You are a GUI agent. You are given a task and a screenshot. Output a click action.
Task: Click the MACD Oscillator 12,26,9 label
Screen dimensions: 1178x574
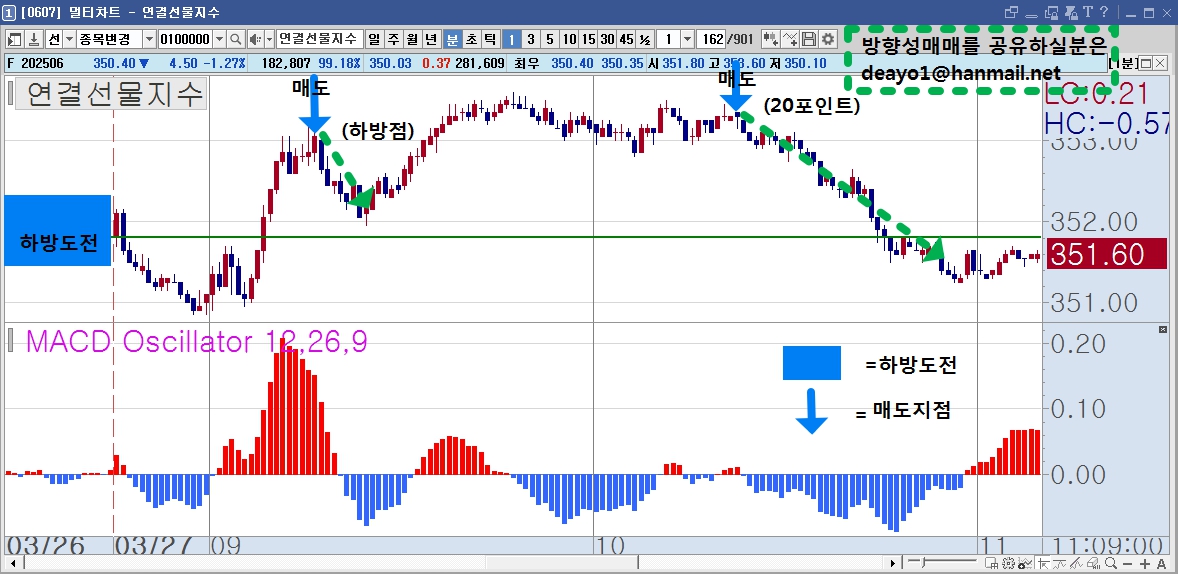(x=196, y=342)
